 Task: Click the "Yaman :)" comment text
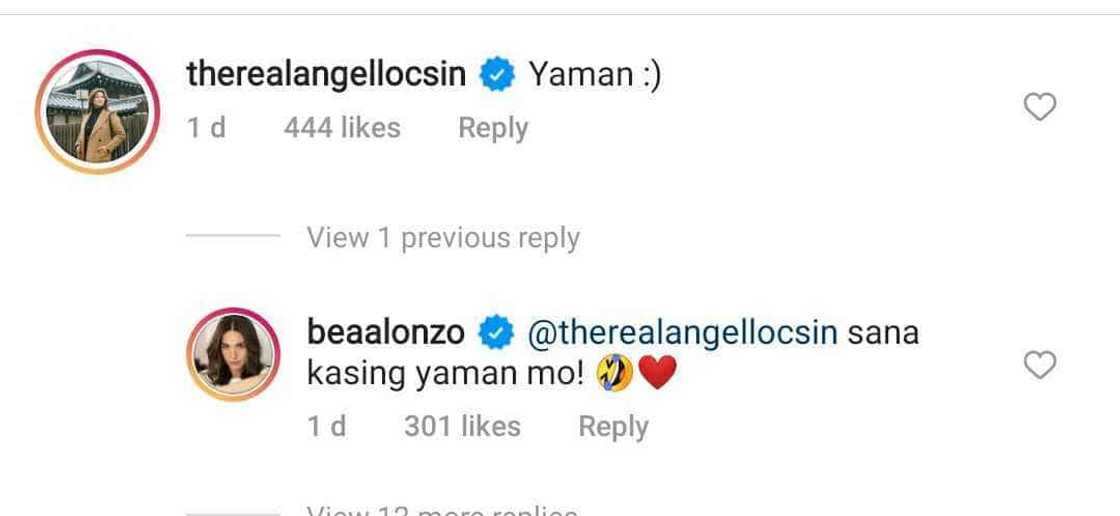[594, 75]
